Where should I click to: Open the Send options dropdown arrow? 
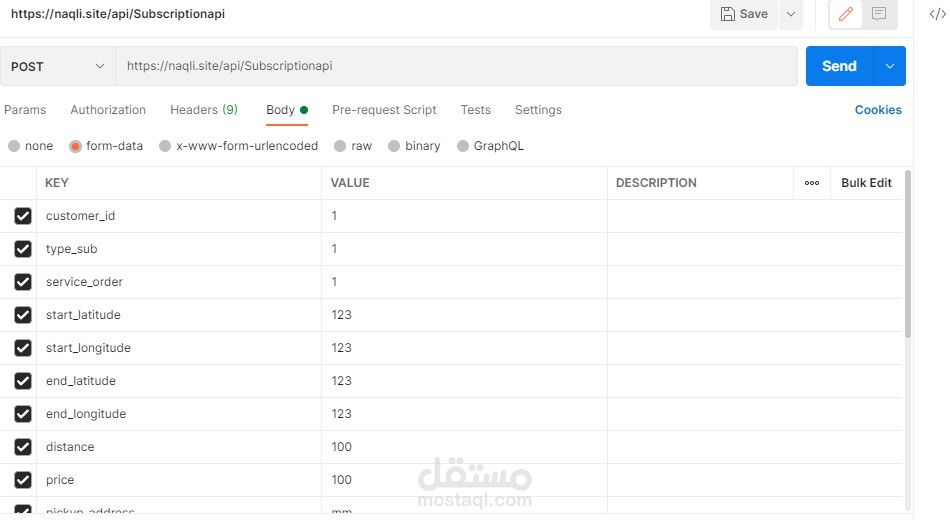click(889, 66)
